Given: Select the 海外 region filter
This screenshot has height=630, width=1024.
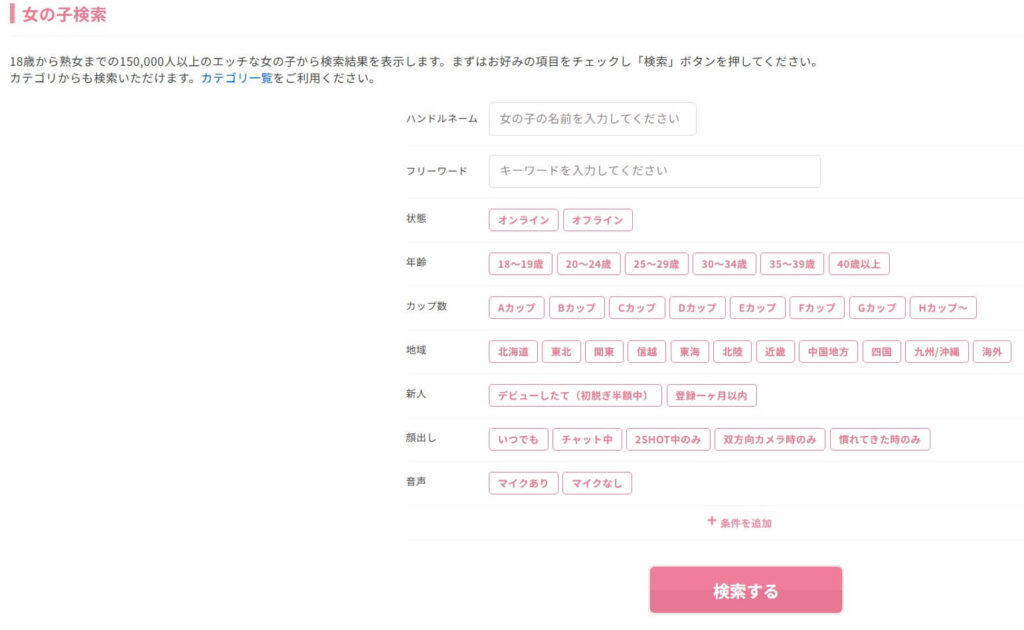Looking at the screenshot, I should pyautogui.click(x=992, y=352).
